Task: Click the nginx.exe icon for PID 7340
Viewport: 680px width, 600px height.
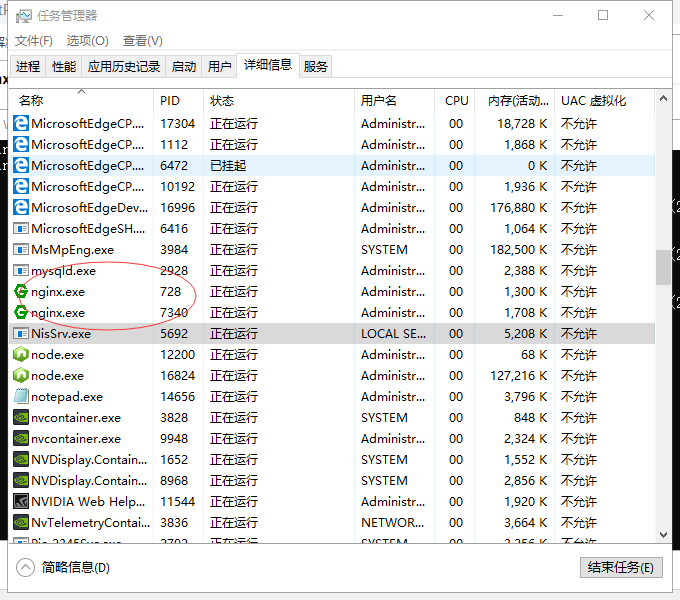Action: click(21, 313)
